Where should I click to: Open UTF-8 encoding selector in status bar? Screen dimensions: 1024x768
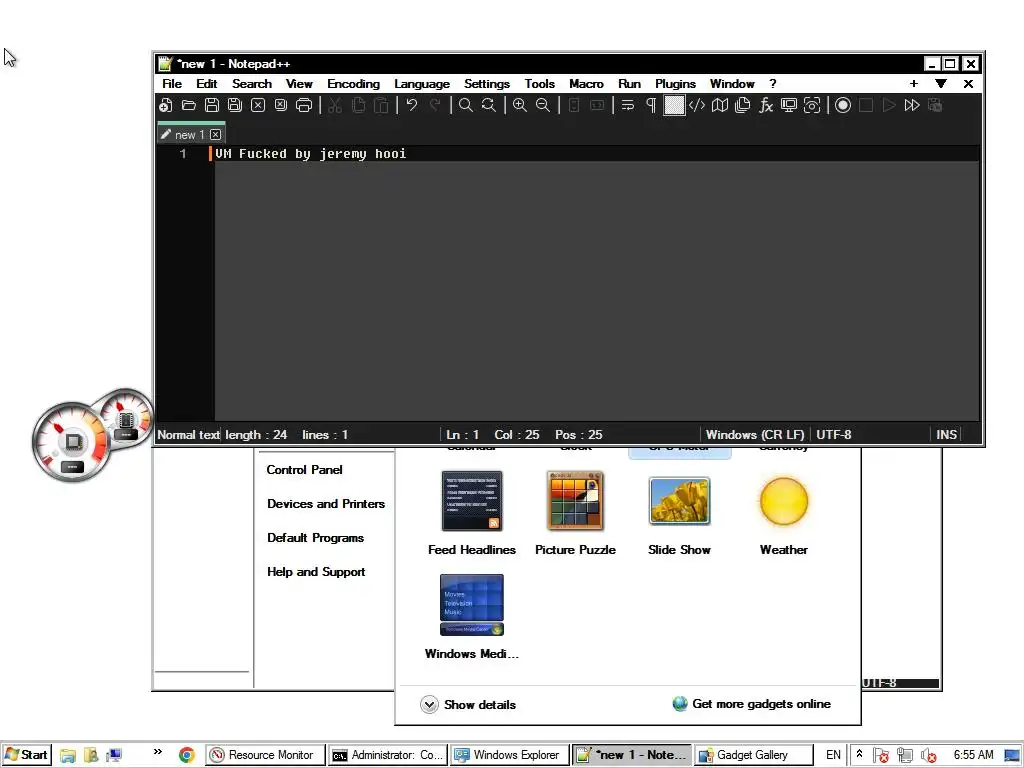point(834,435)
